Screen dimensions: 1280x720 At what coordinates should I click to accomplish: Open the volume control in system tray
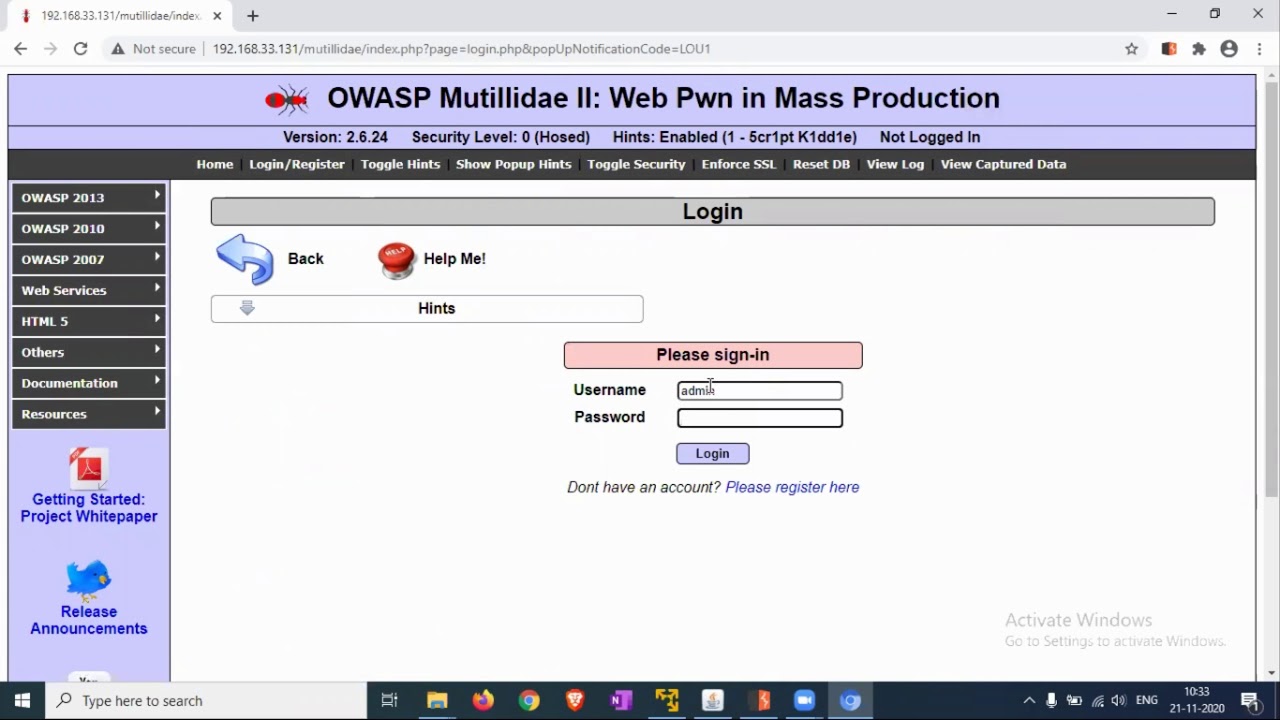(1119, 701)
